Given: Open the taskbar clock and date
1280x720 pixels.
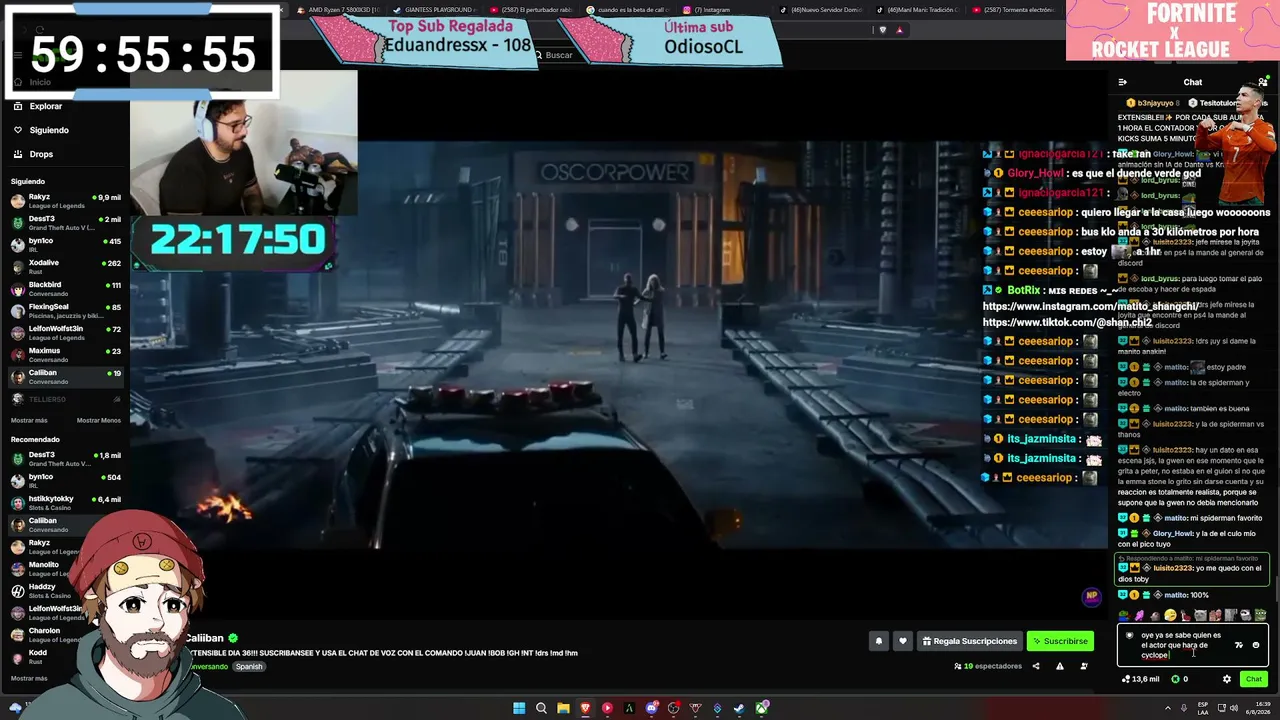Looking at the screenshot, I should point(1260,708).
